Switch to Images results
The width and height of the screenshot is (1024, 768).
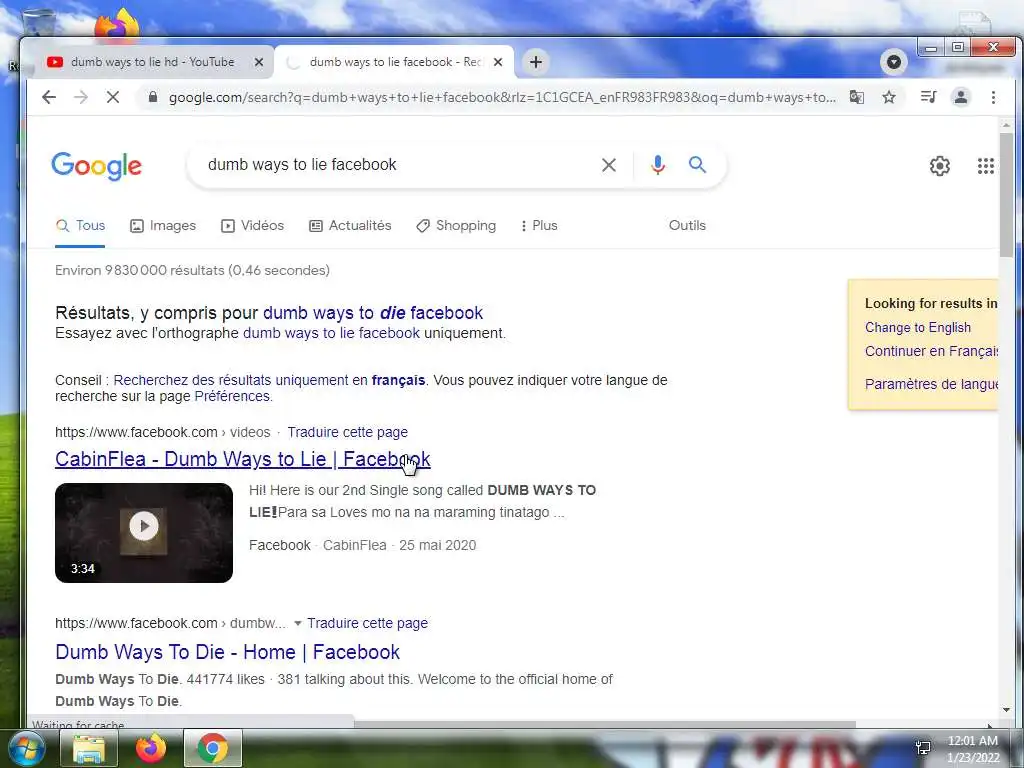163,225
